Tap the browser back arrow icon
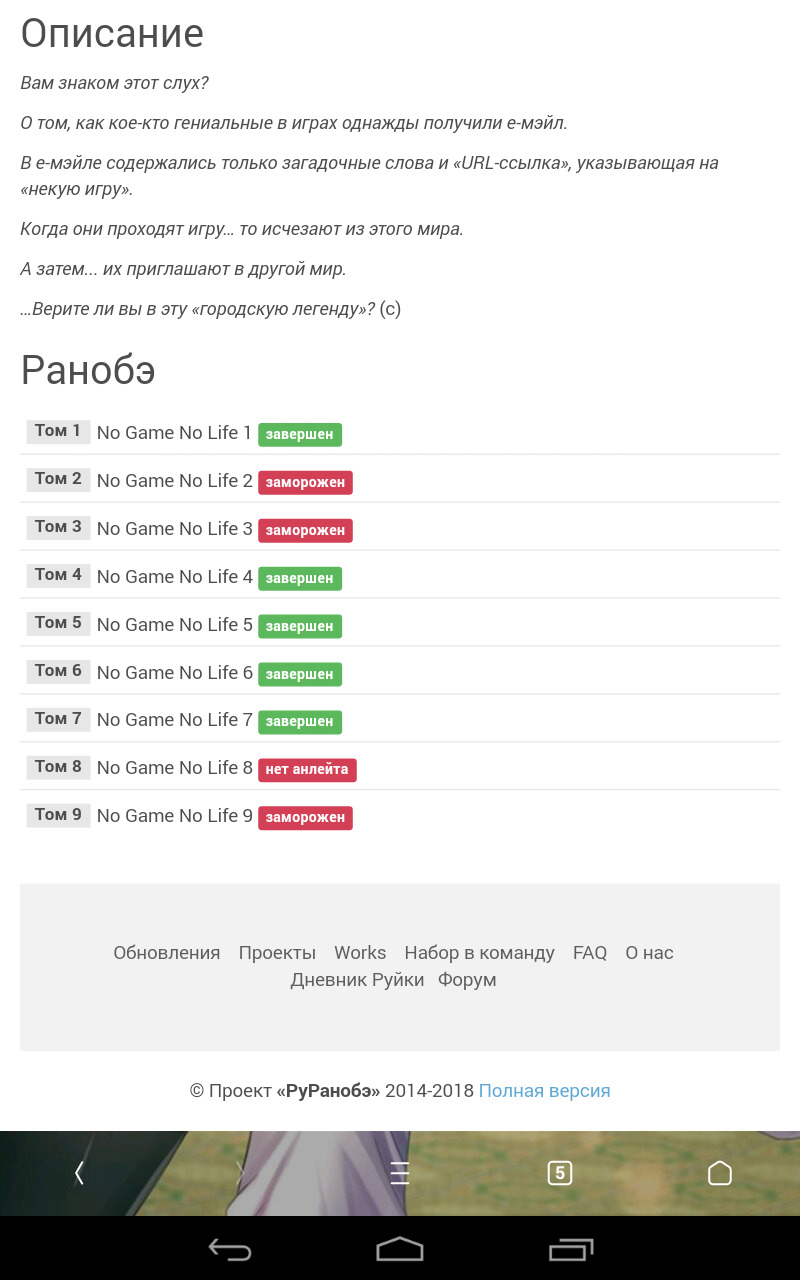The width and height of the screenshot is (800, 1280). click(80, 1173)
